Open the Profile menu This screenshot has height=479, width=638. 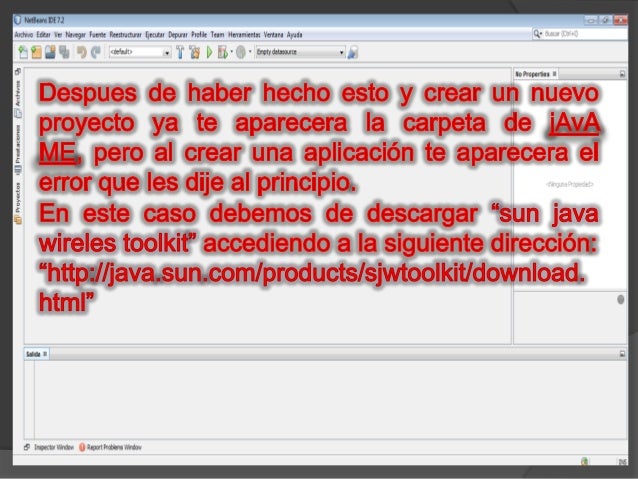(199, 35)
